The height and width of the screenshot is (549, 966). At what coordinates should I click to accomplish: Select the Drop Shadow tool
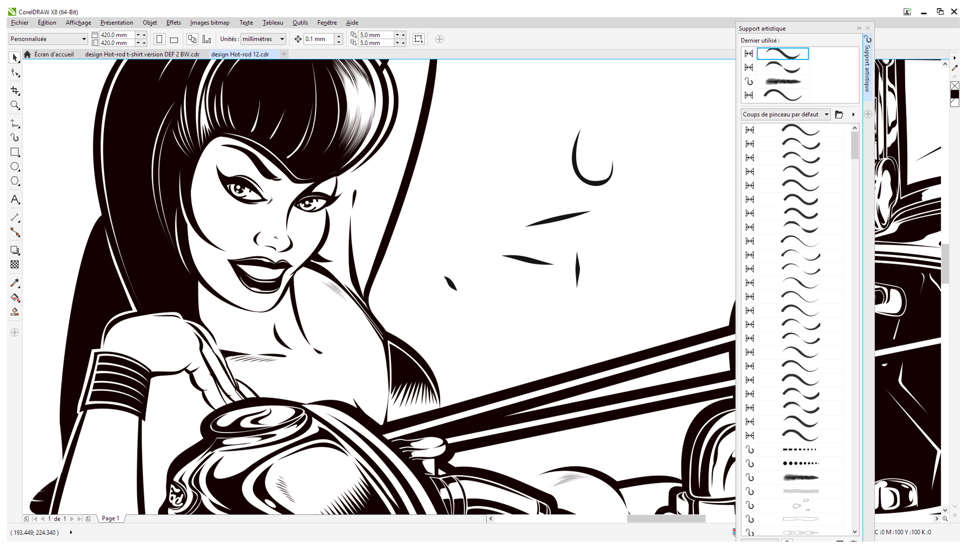pos(15,250)
